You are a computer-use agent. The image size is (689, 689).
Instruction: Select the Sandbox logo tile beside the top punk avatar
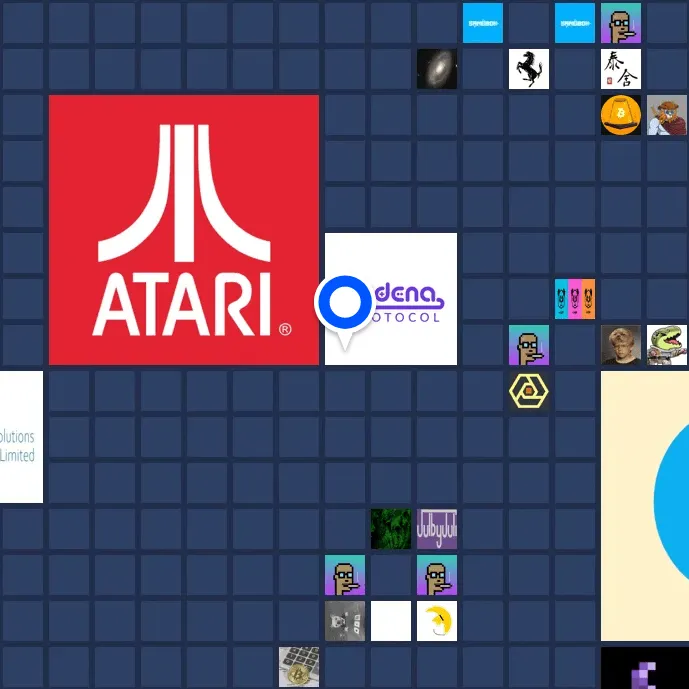pos(575,23)
